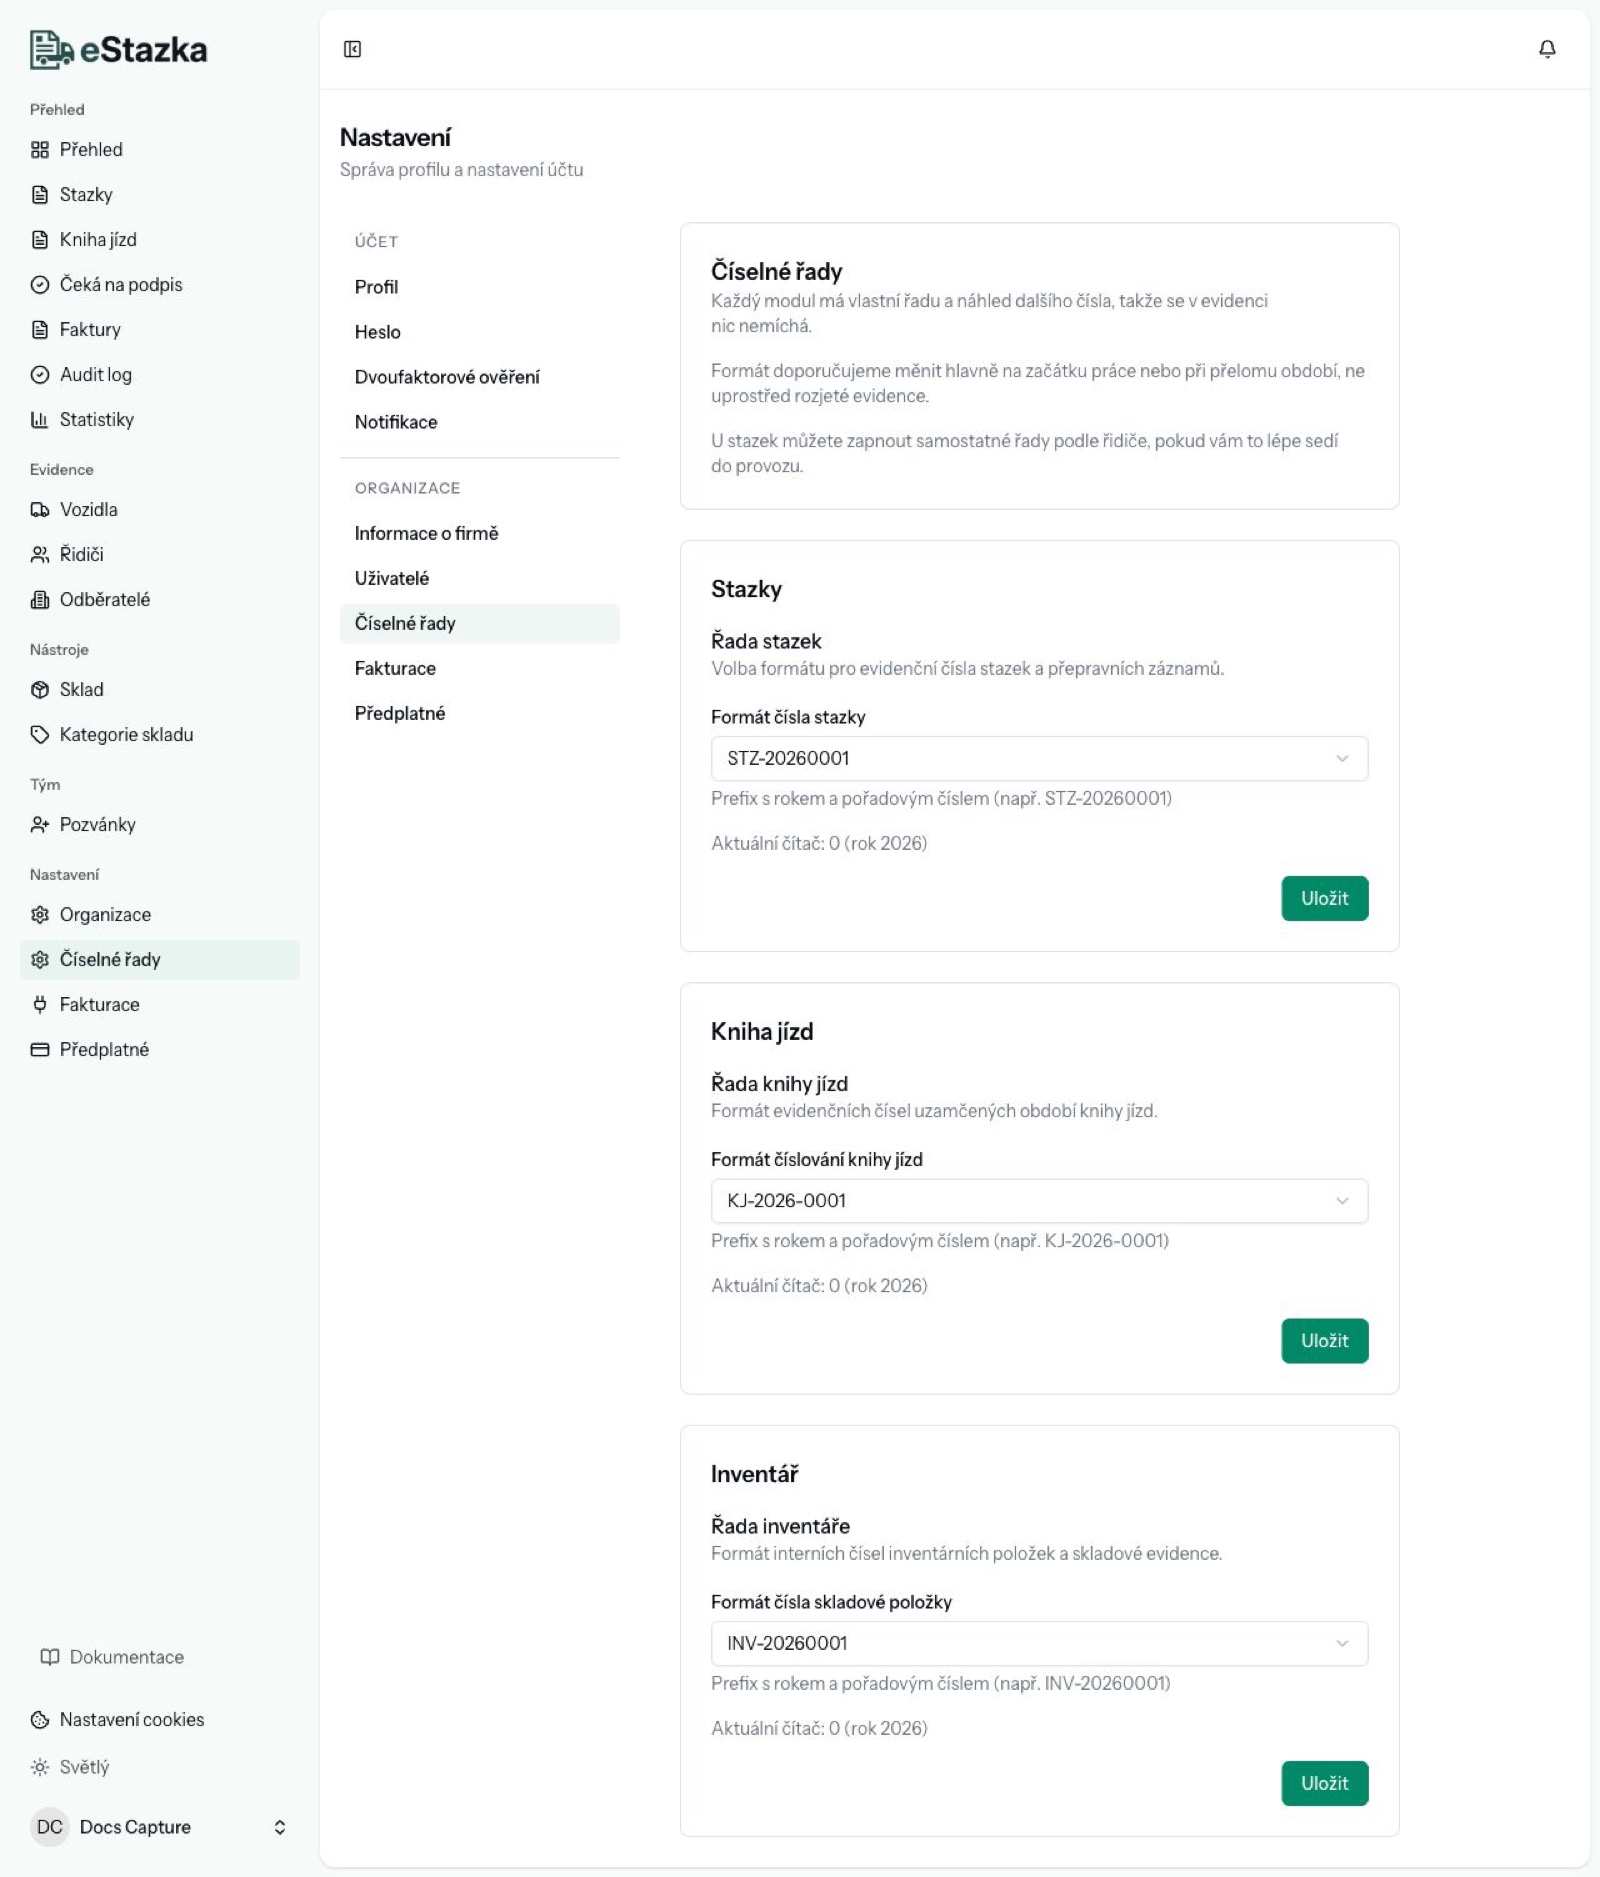Open the Statistiky chart icon

pyautogui.click(x=40, y=420)
